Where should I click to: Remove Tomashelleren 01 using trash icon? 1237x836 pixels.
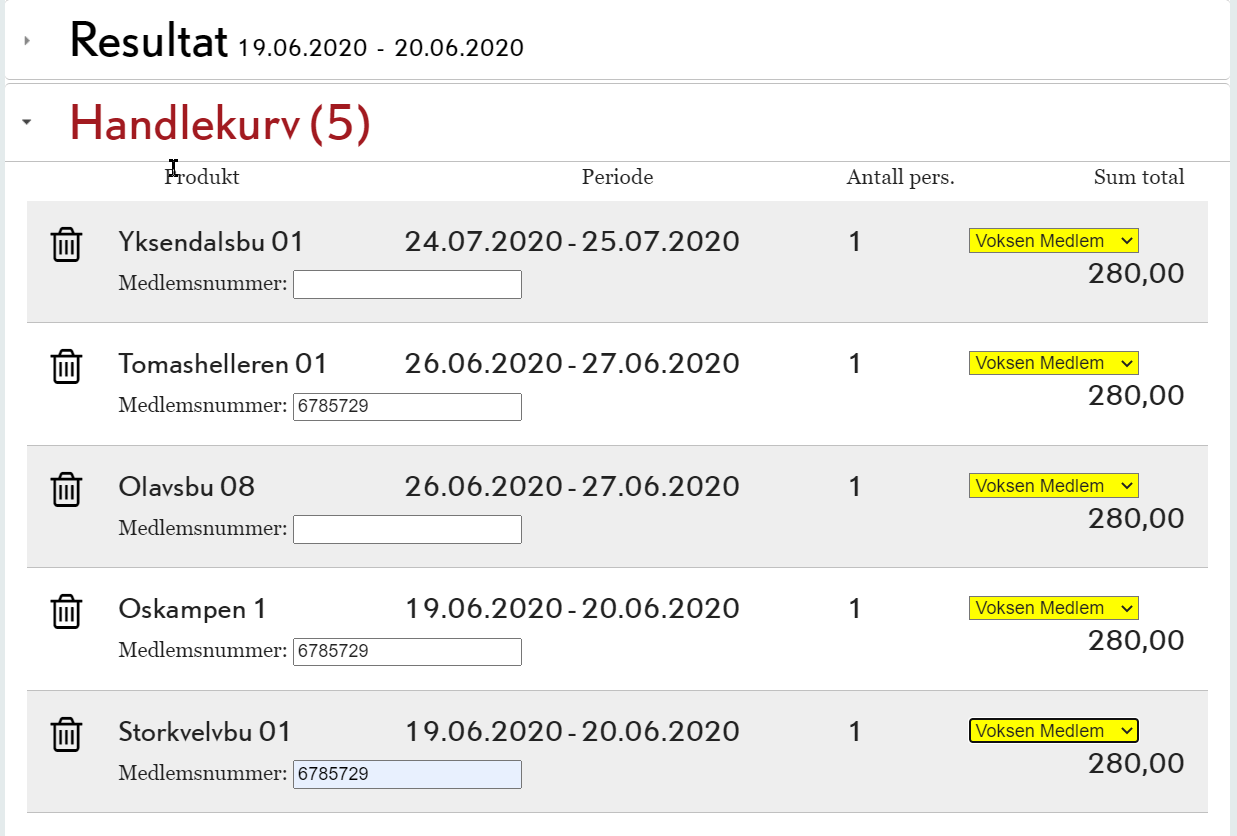pos(66,366)
